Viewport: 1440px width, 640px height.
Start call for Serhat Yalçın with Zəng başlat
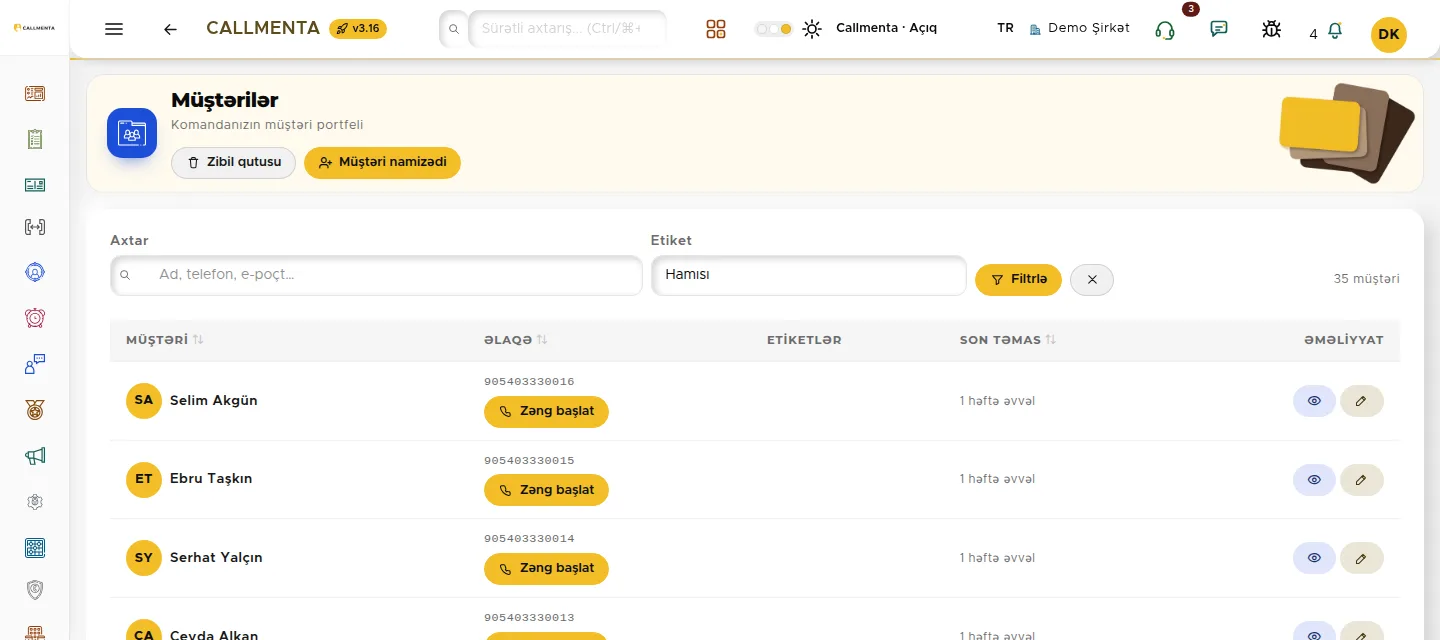click(x=546, y=568)
